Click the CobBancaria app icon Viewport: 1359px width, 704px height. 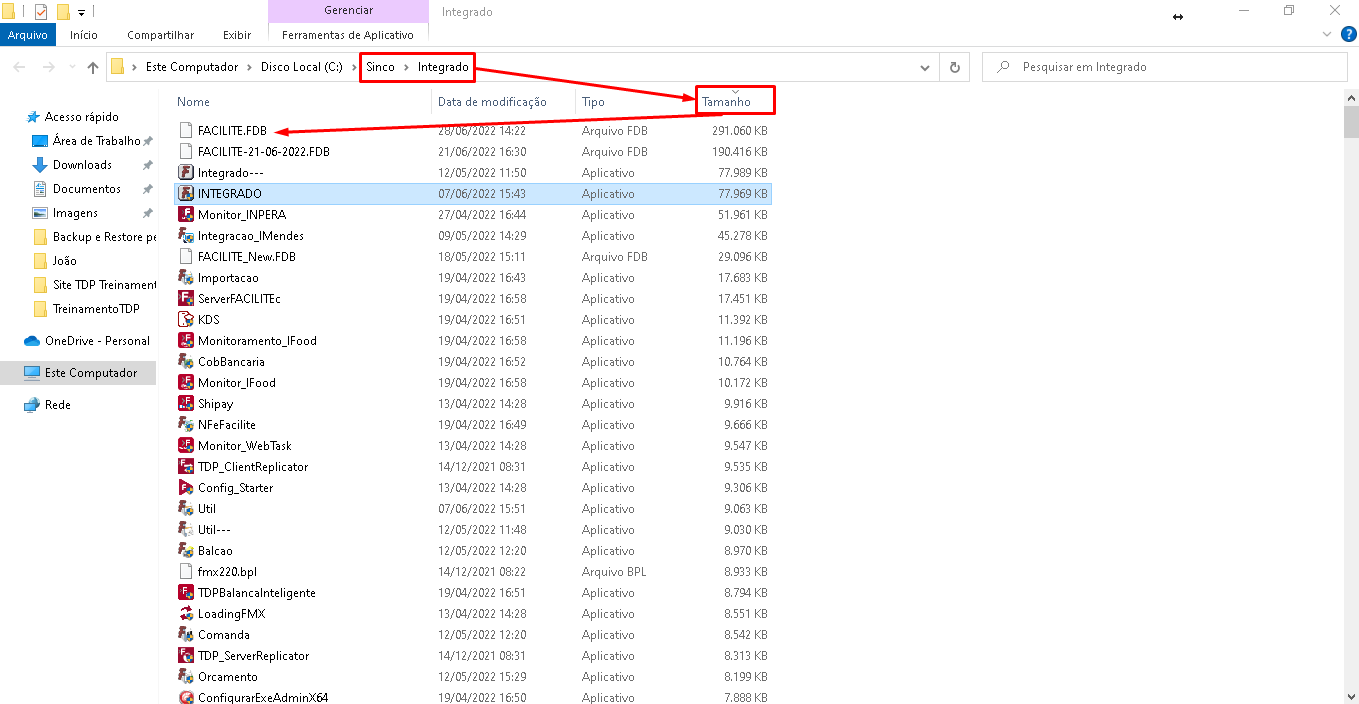click(x=185, y=361)
